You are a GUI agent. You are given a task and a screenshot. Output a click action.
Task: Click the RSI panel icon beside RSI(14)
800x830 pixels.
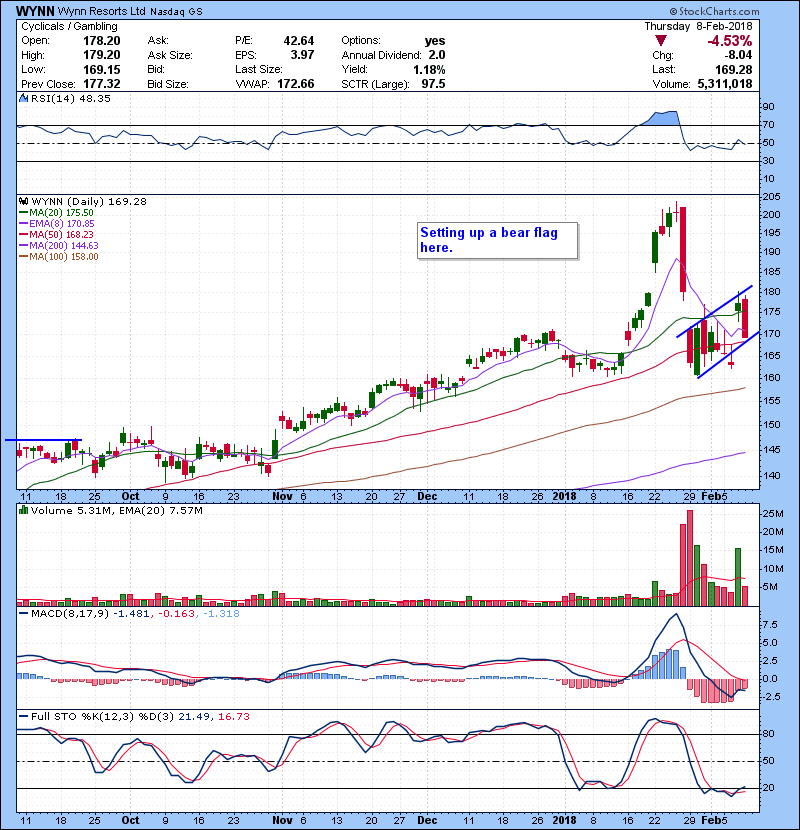point(23,98)
